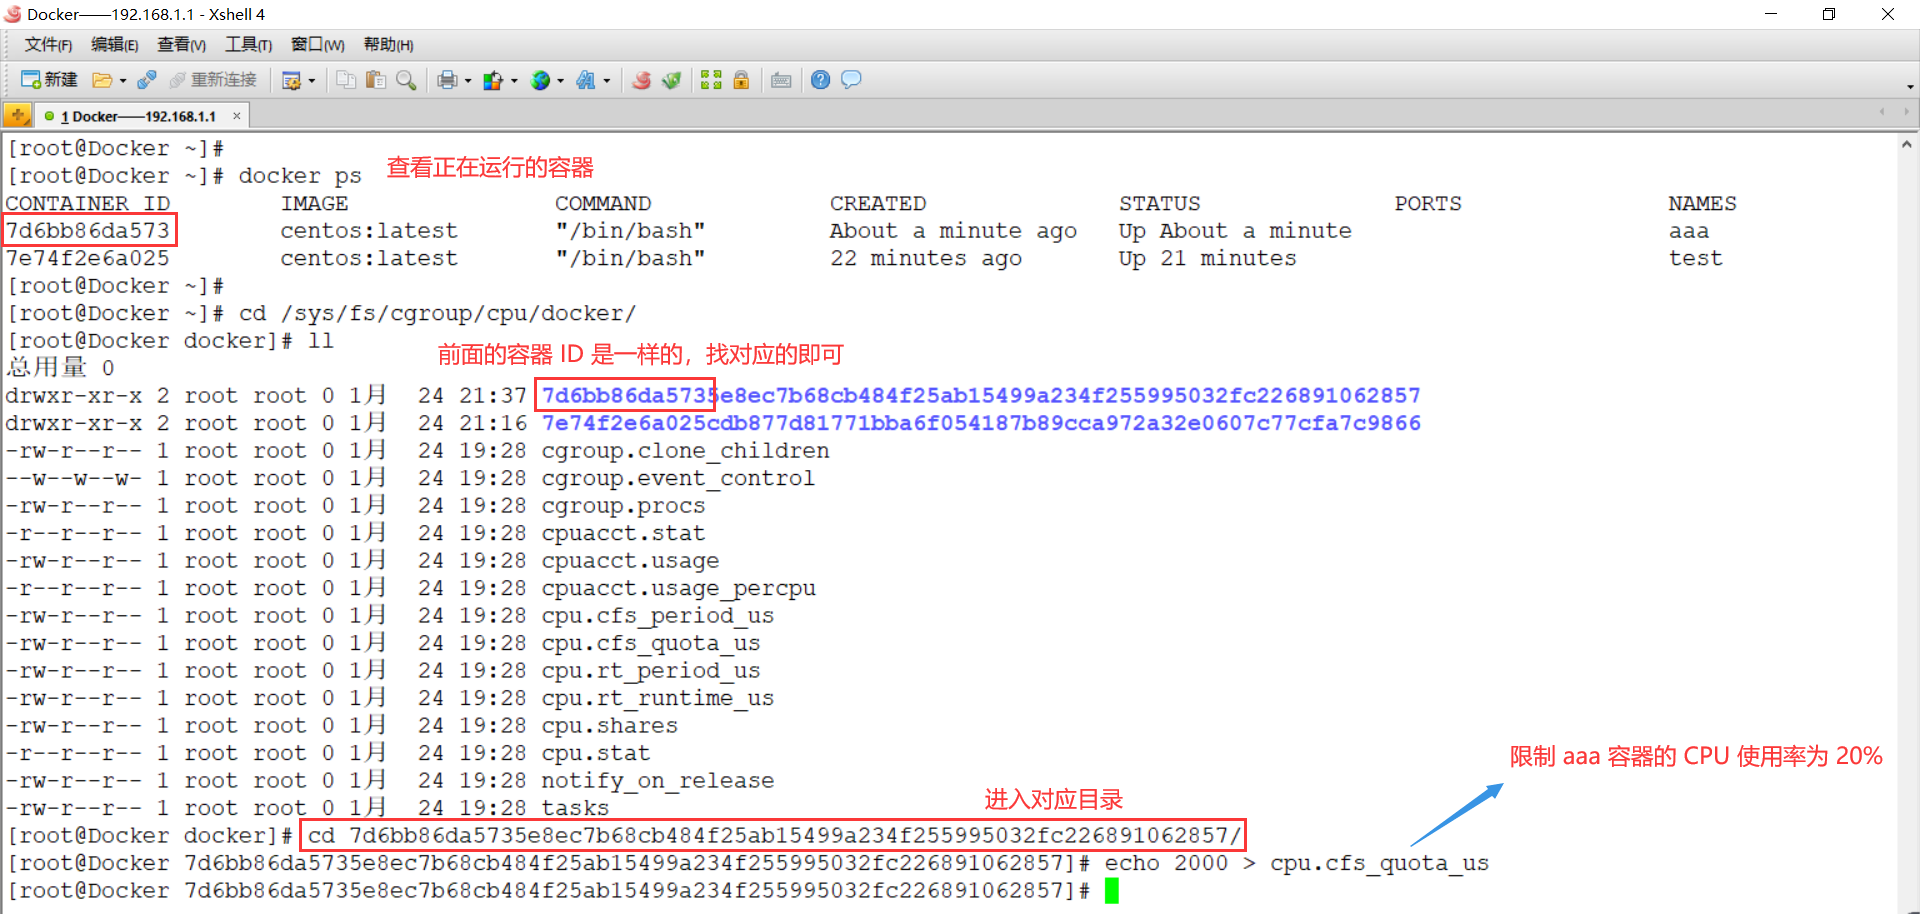This screenshot has height=914, width=1920.
Task: Click cpuacct.usage_percpu file name
Action: point(679,589)
